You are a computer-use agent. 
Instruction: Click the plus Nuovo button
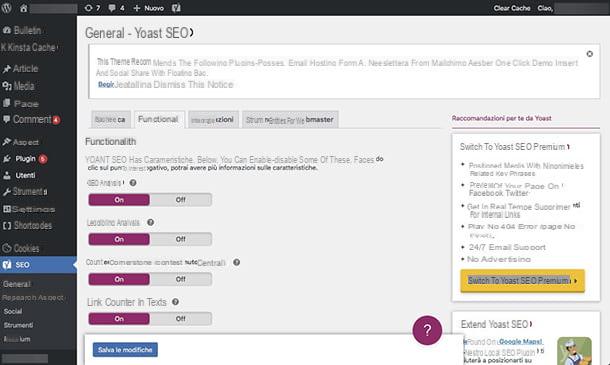click(149, 8)
